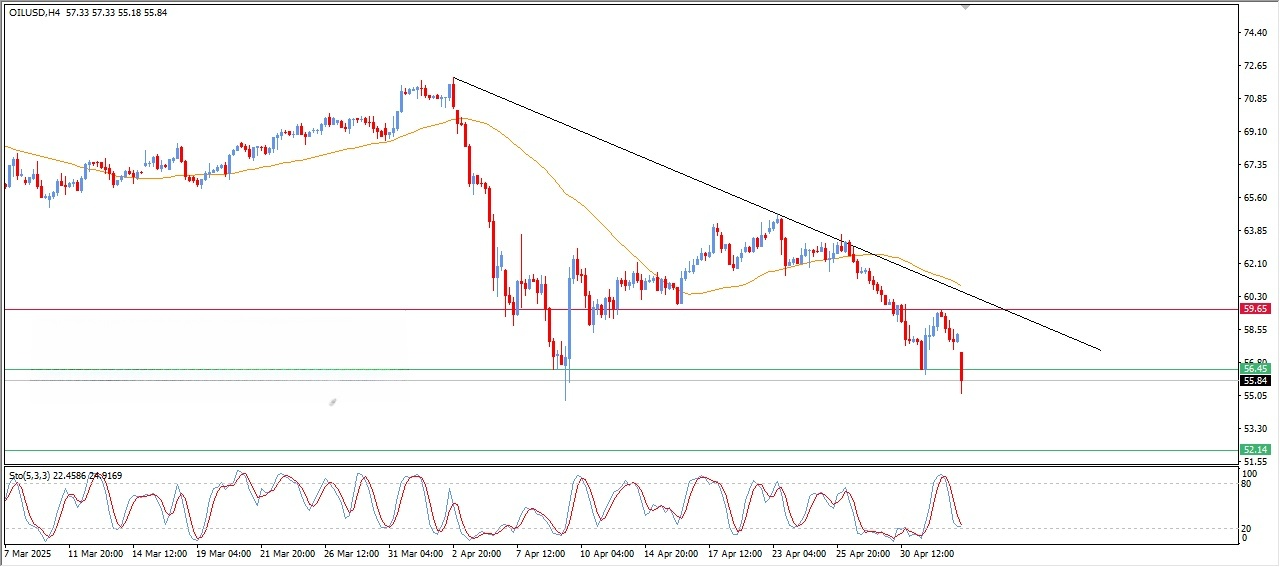The image size is (1280, 567).
Task: Click the black 55.84 current price tag
Action: 1255,381
